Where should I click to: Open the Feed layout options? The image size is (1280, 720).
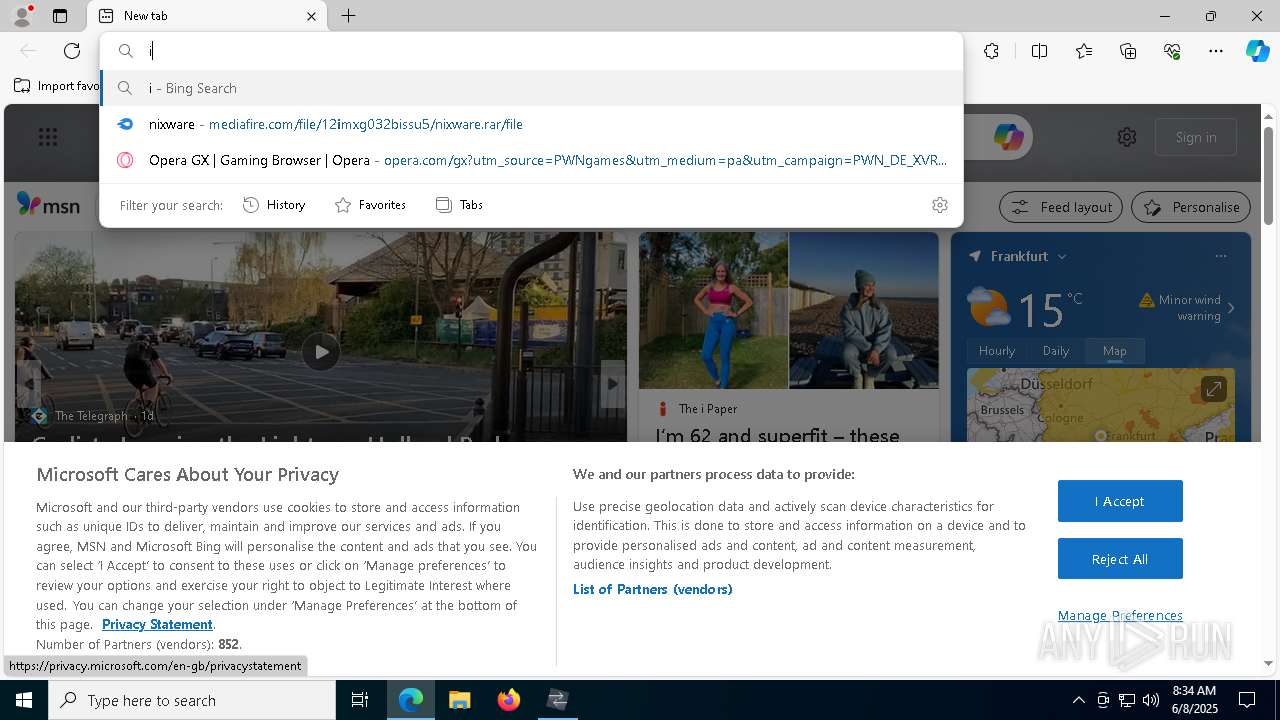pyautogui.click(x=1062, y=207)
